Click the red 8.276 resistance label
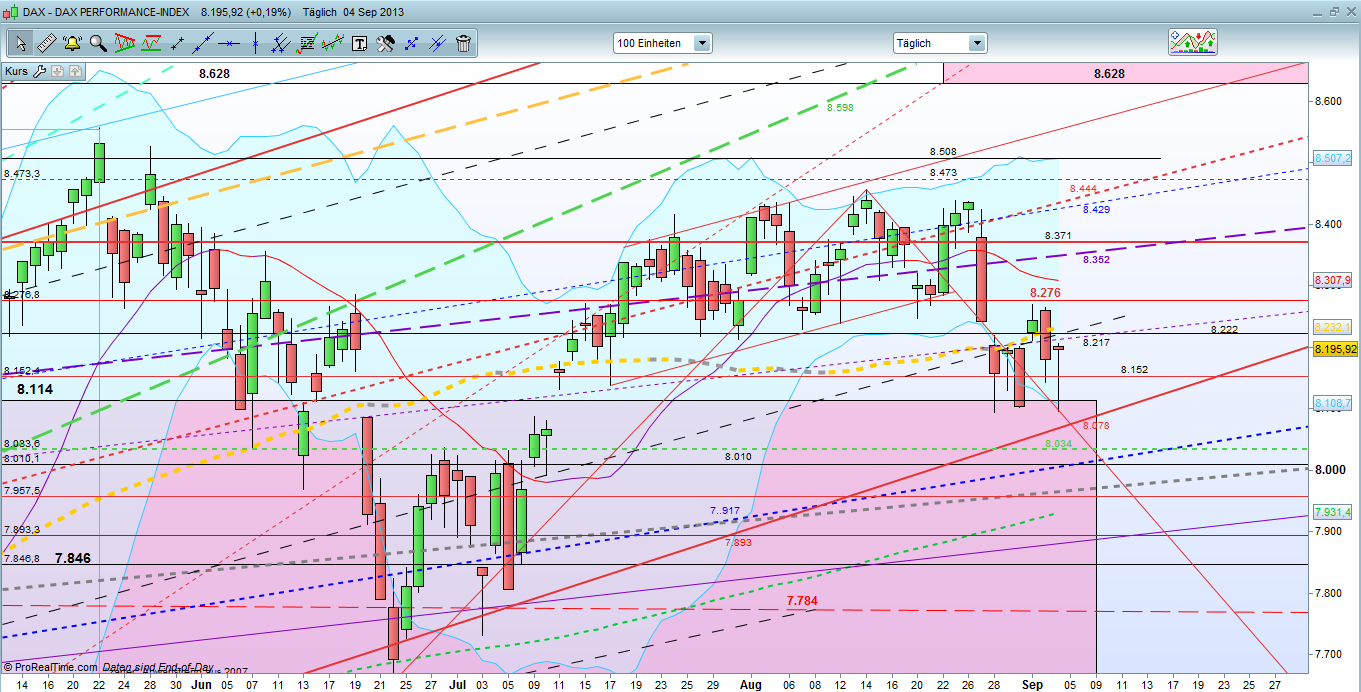1361x692 pixels. pos(1045,293)
